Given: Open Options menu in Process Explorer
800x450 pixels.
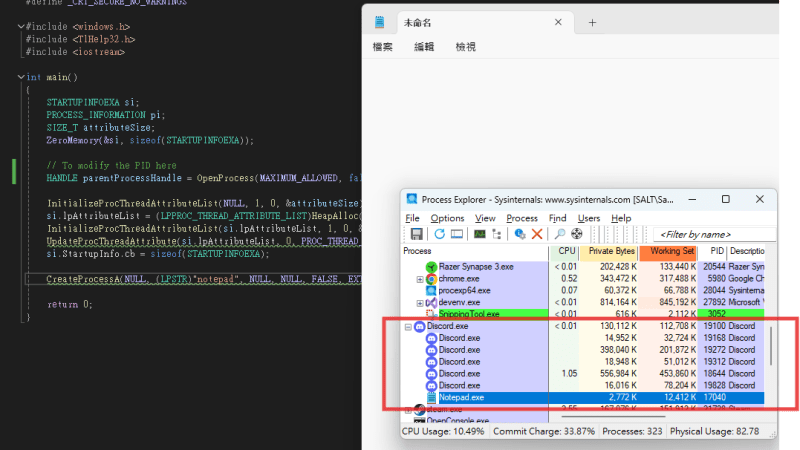Looking at the screenshot, I should (x=447, y=218).
